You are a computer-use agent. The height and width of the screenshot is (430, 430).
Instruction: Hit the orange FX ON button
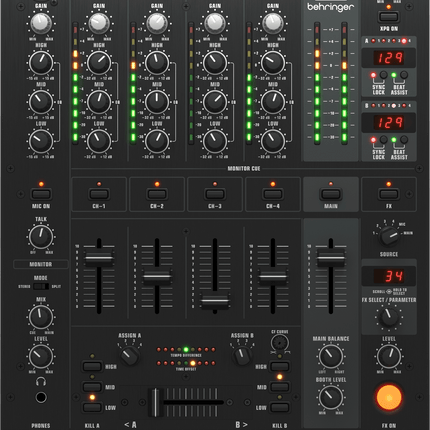click(389, 397)
